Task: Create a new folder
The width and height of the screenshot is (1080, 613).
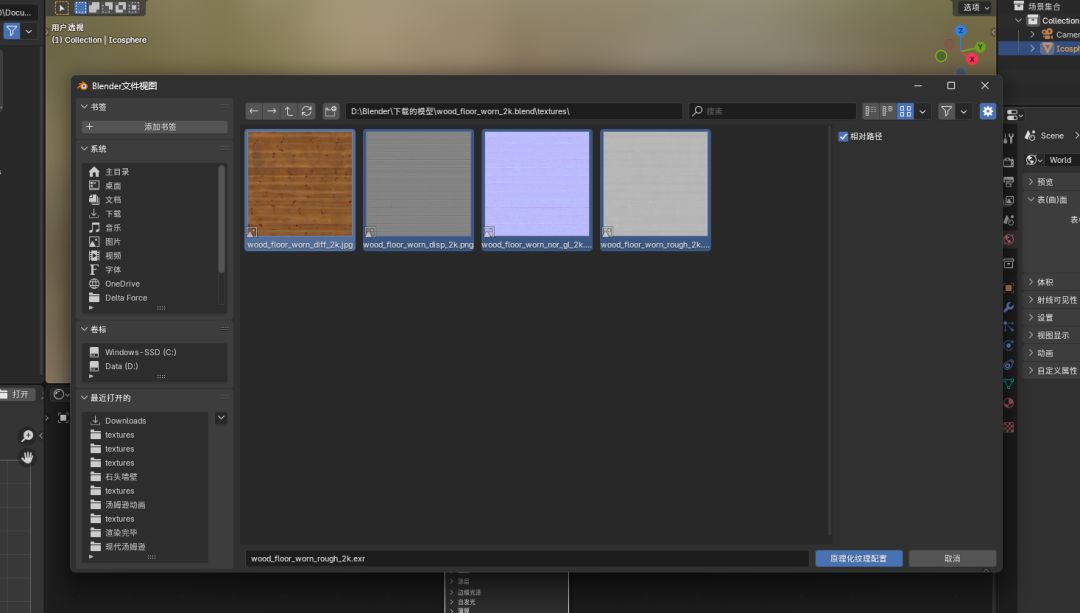Action: (331, 111)
